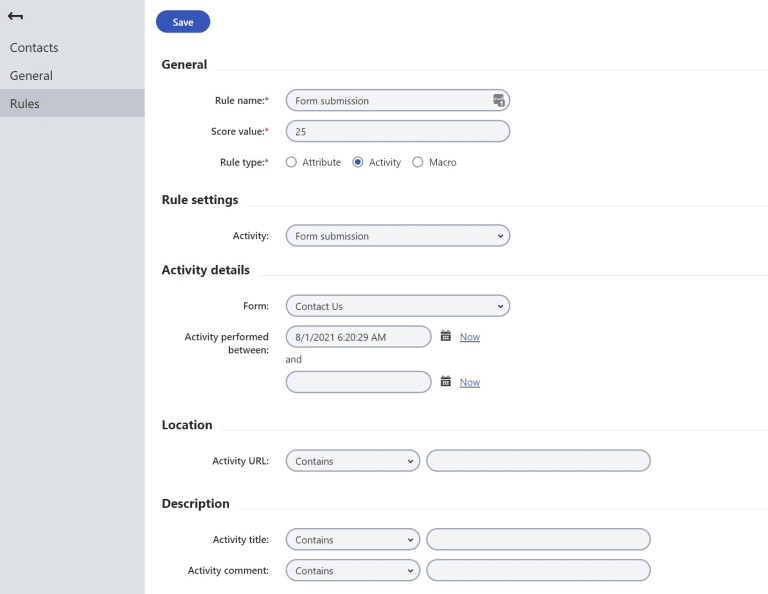Image resolution: width=768 pixels, height=594 pixels.
Task: Click the Now link beside the start date
Action: (470, 337)
